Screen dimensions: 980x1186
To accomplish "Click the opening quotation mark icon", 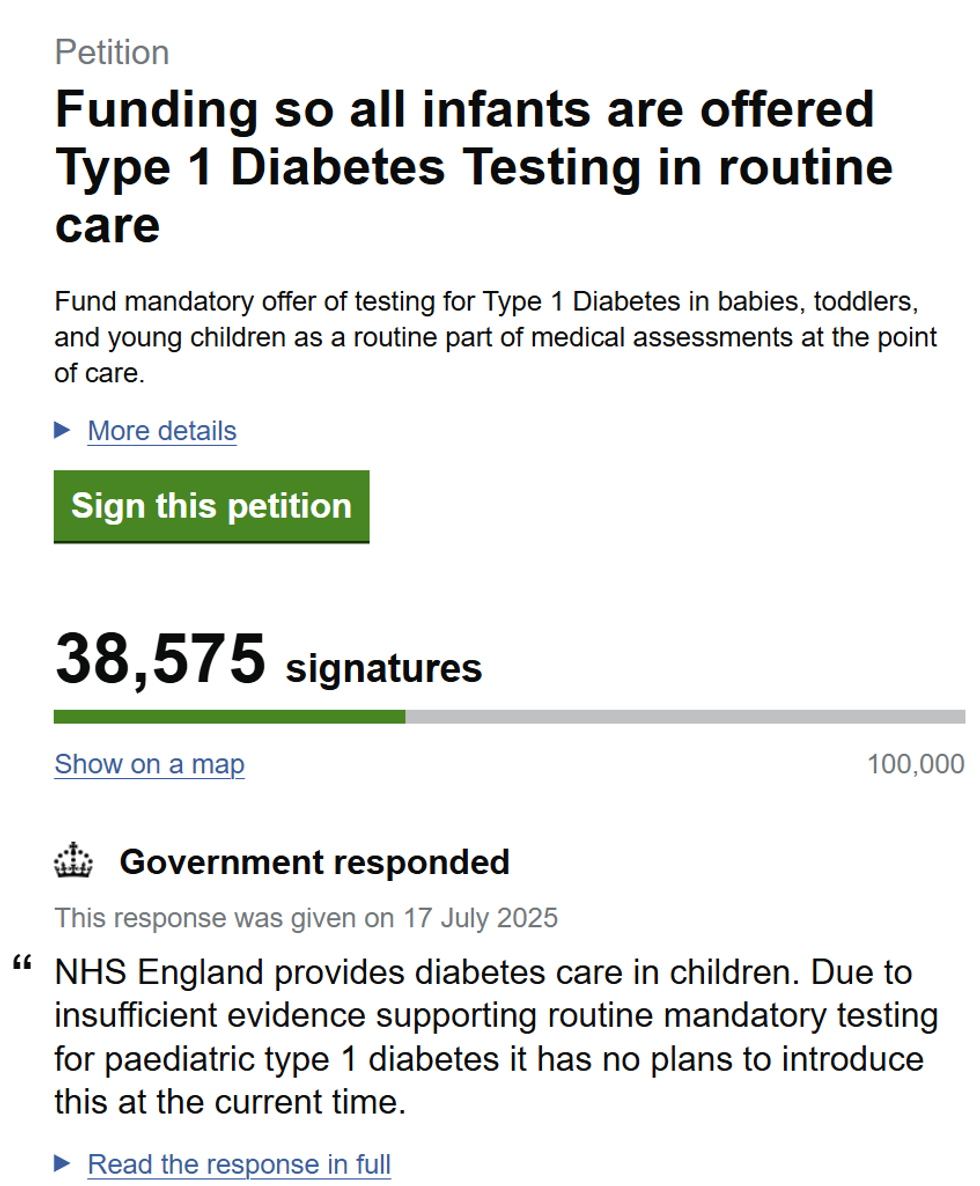I will click(x=21, y=967).
